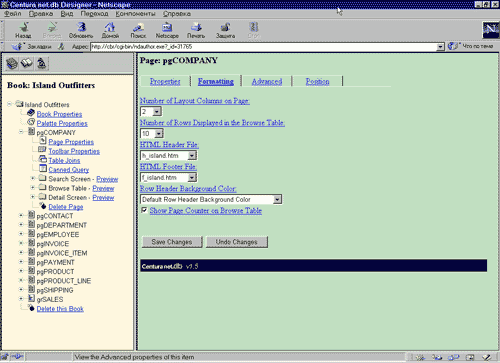Click the Palette Properties tree icon
Image resolution: width=500 pixels, height=363 pixels.
pos(31,122)
